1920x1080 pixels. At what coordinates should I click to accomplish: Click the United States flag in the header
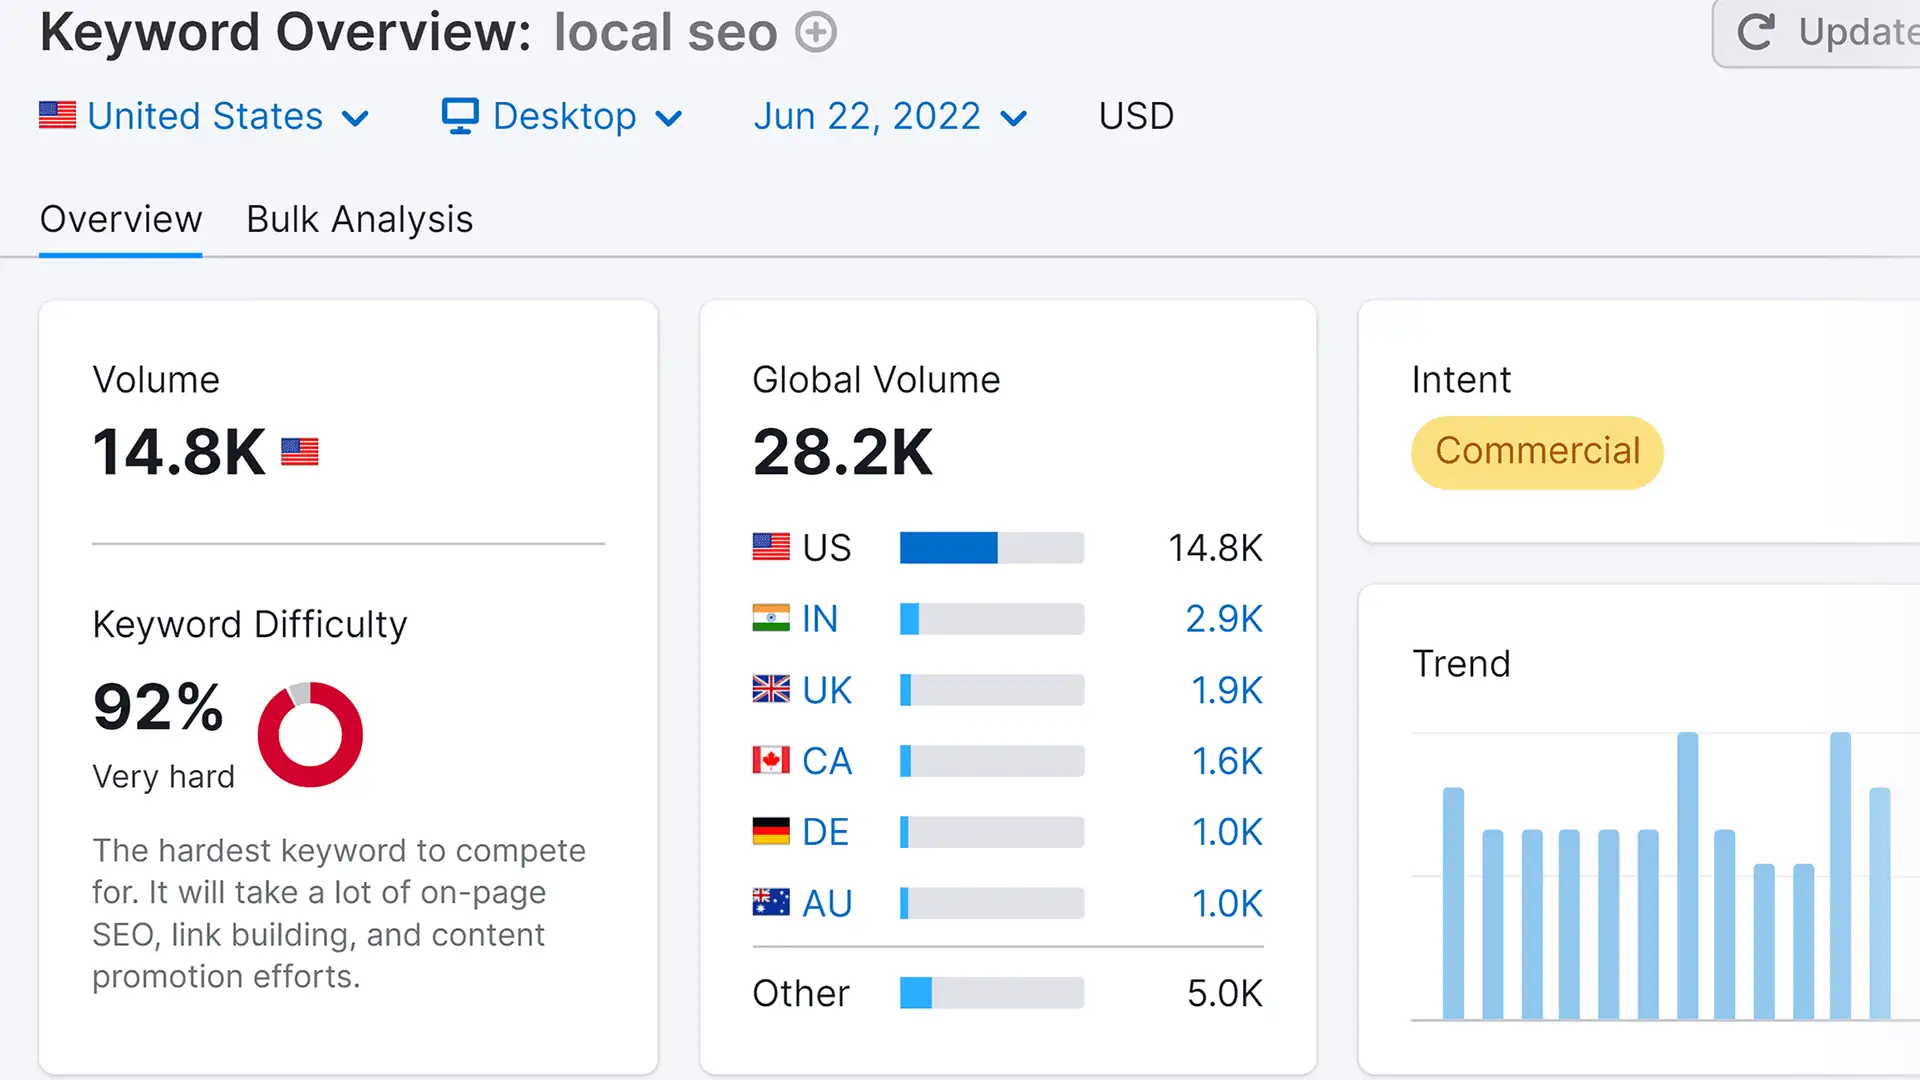tap(57, 116)
